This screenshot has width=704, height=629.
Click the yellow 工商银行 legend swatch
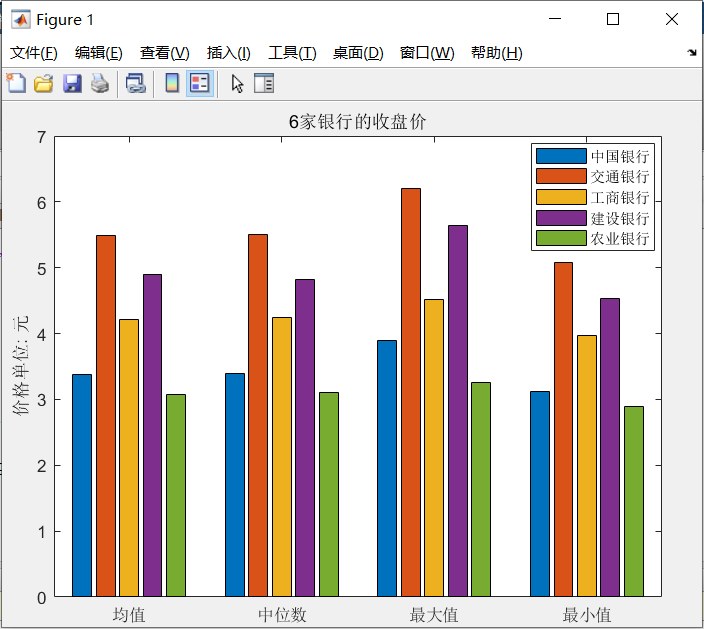pyautogui.click(x=561, y=197)
